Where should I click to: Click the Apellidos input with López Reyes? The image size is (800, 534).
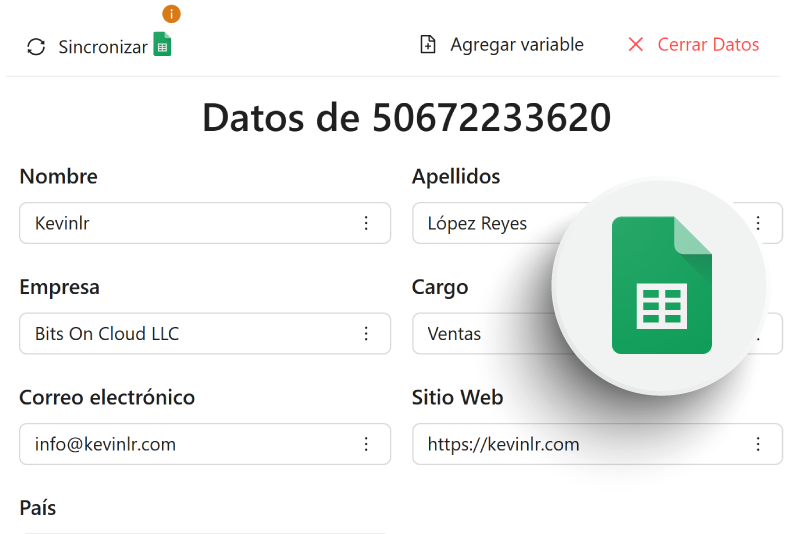[x=597, y=223]
